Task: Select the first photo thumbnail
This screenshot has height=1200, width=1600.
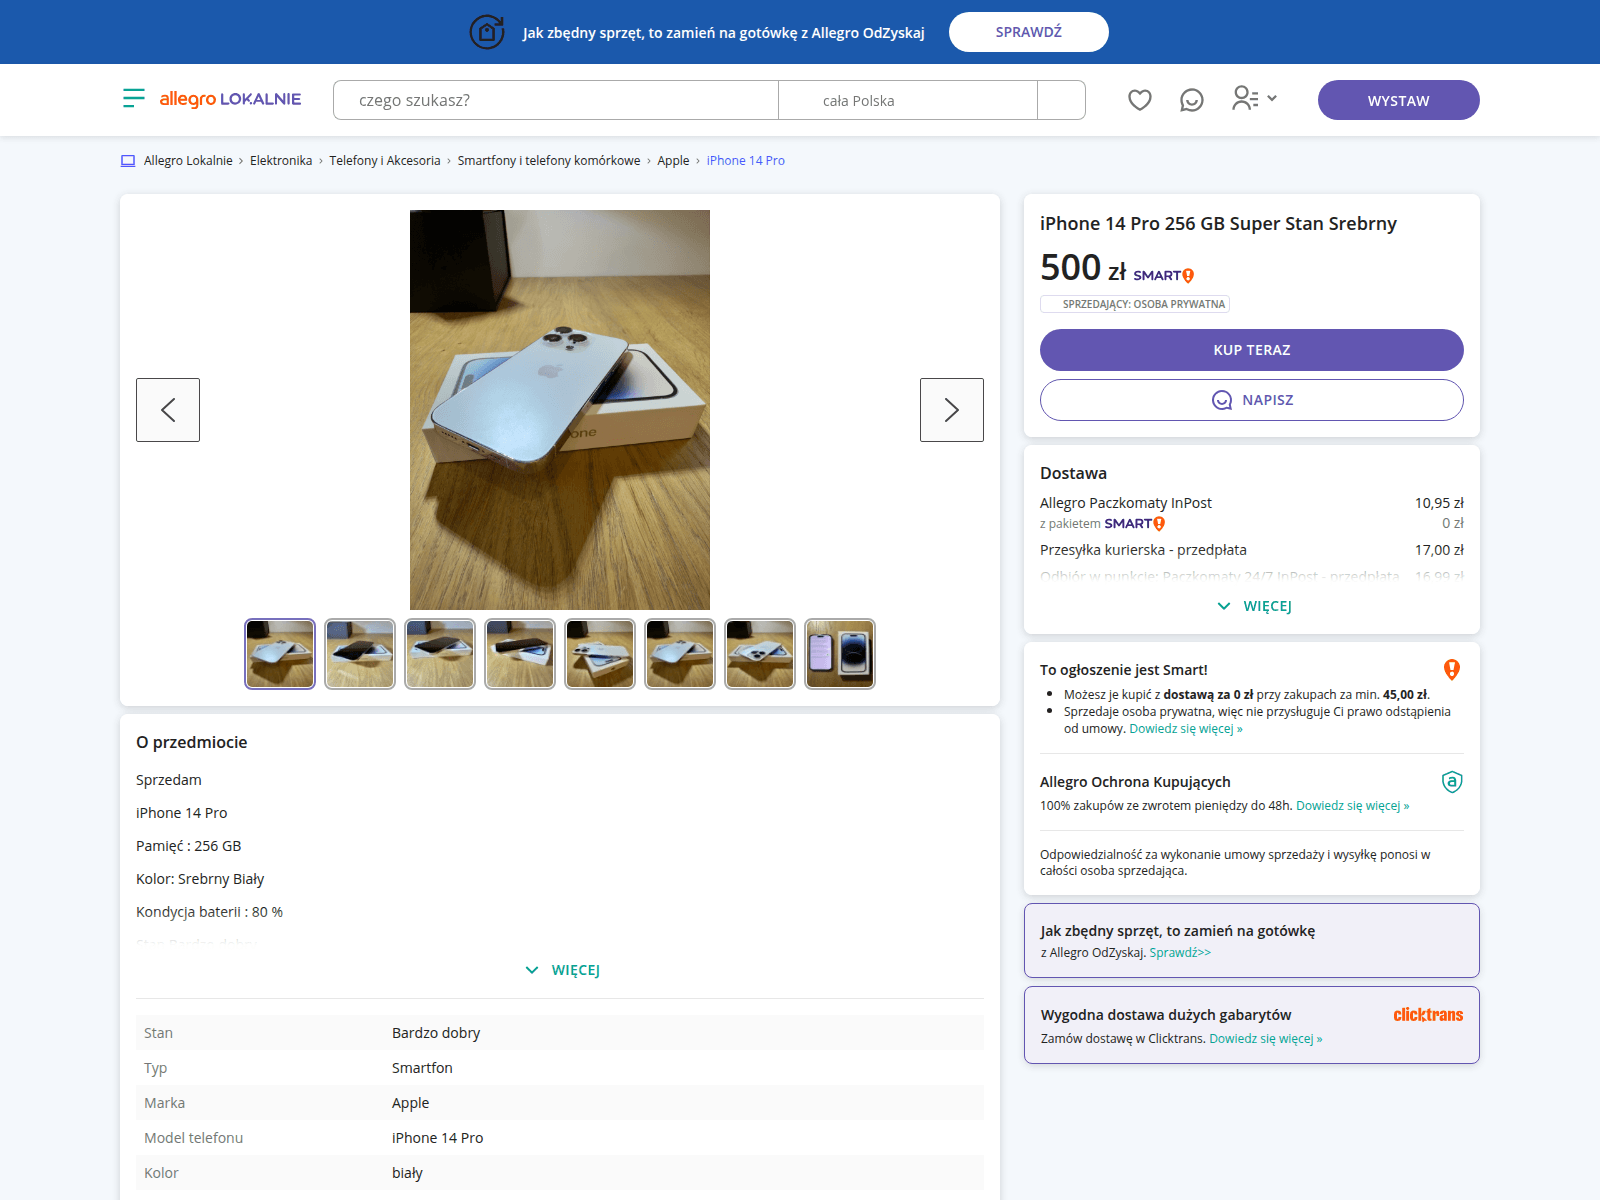Action: tap(280, 654)
